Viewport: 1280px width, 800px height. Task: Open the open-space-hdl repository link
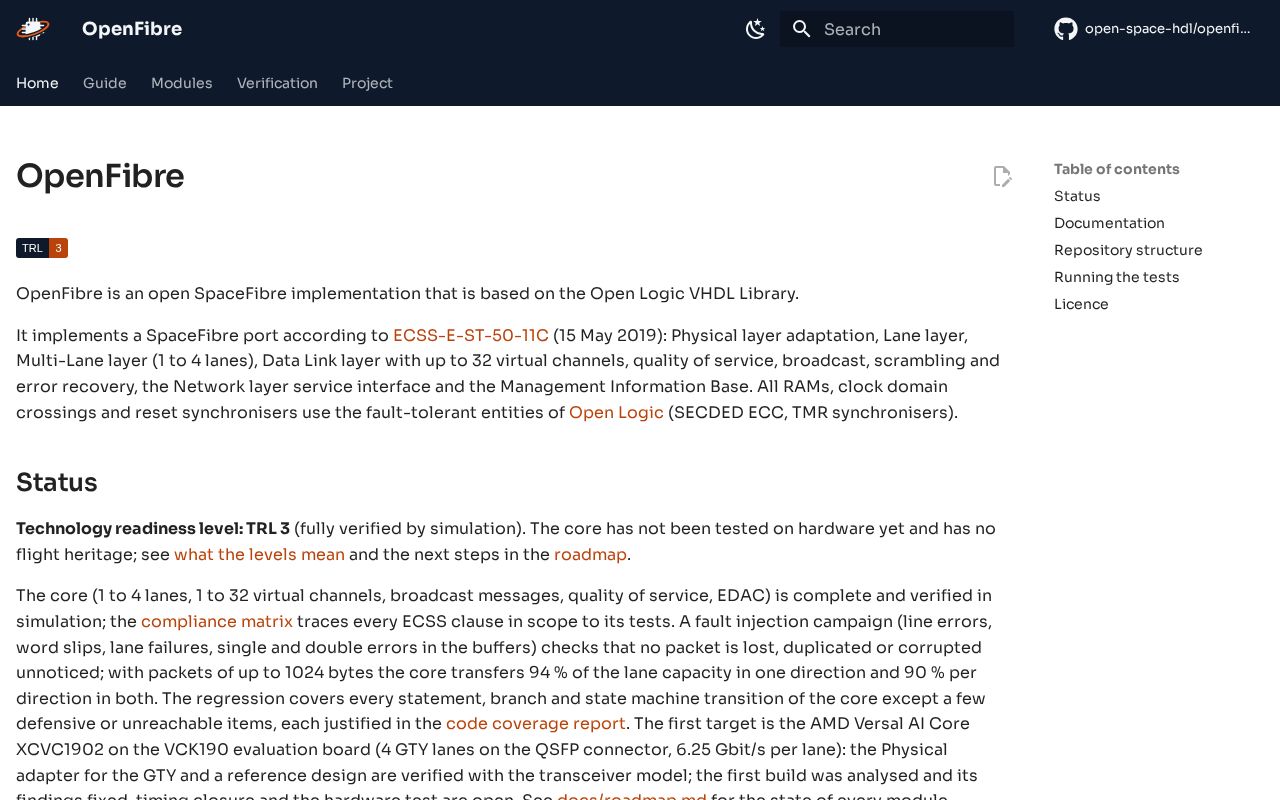(1167, 29)
